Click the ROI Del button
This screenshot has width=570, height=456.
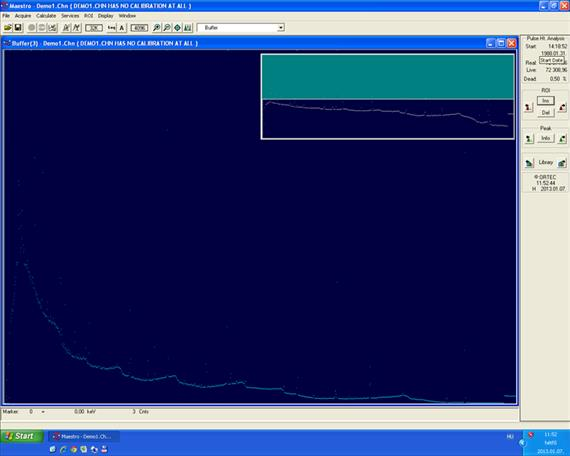[546, 113]
